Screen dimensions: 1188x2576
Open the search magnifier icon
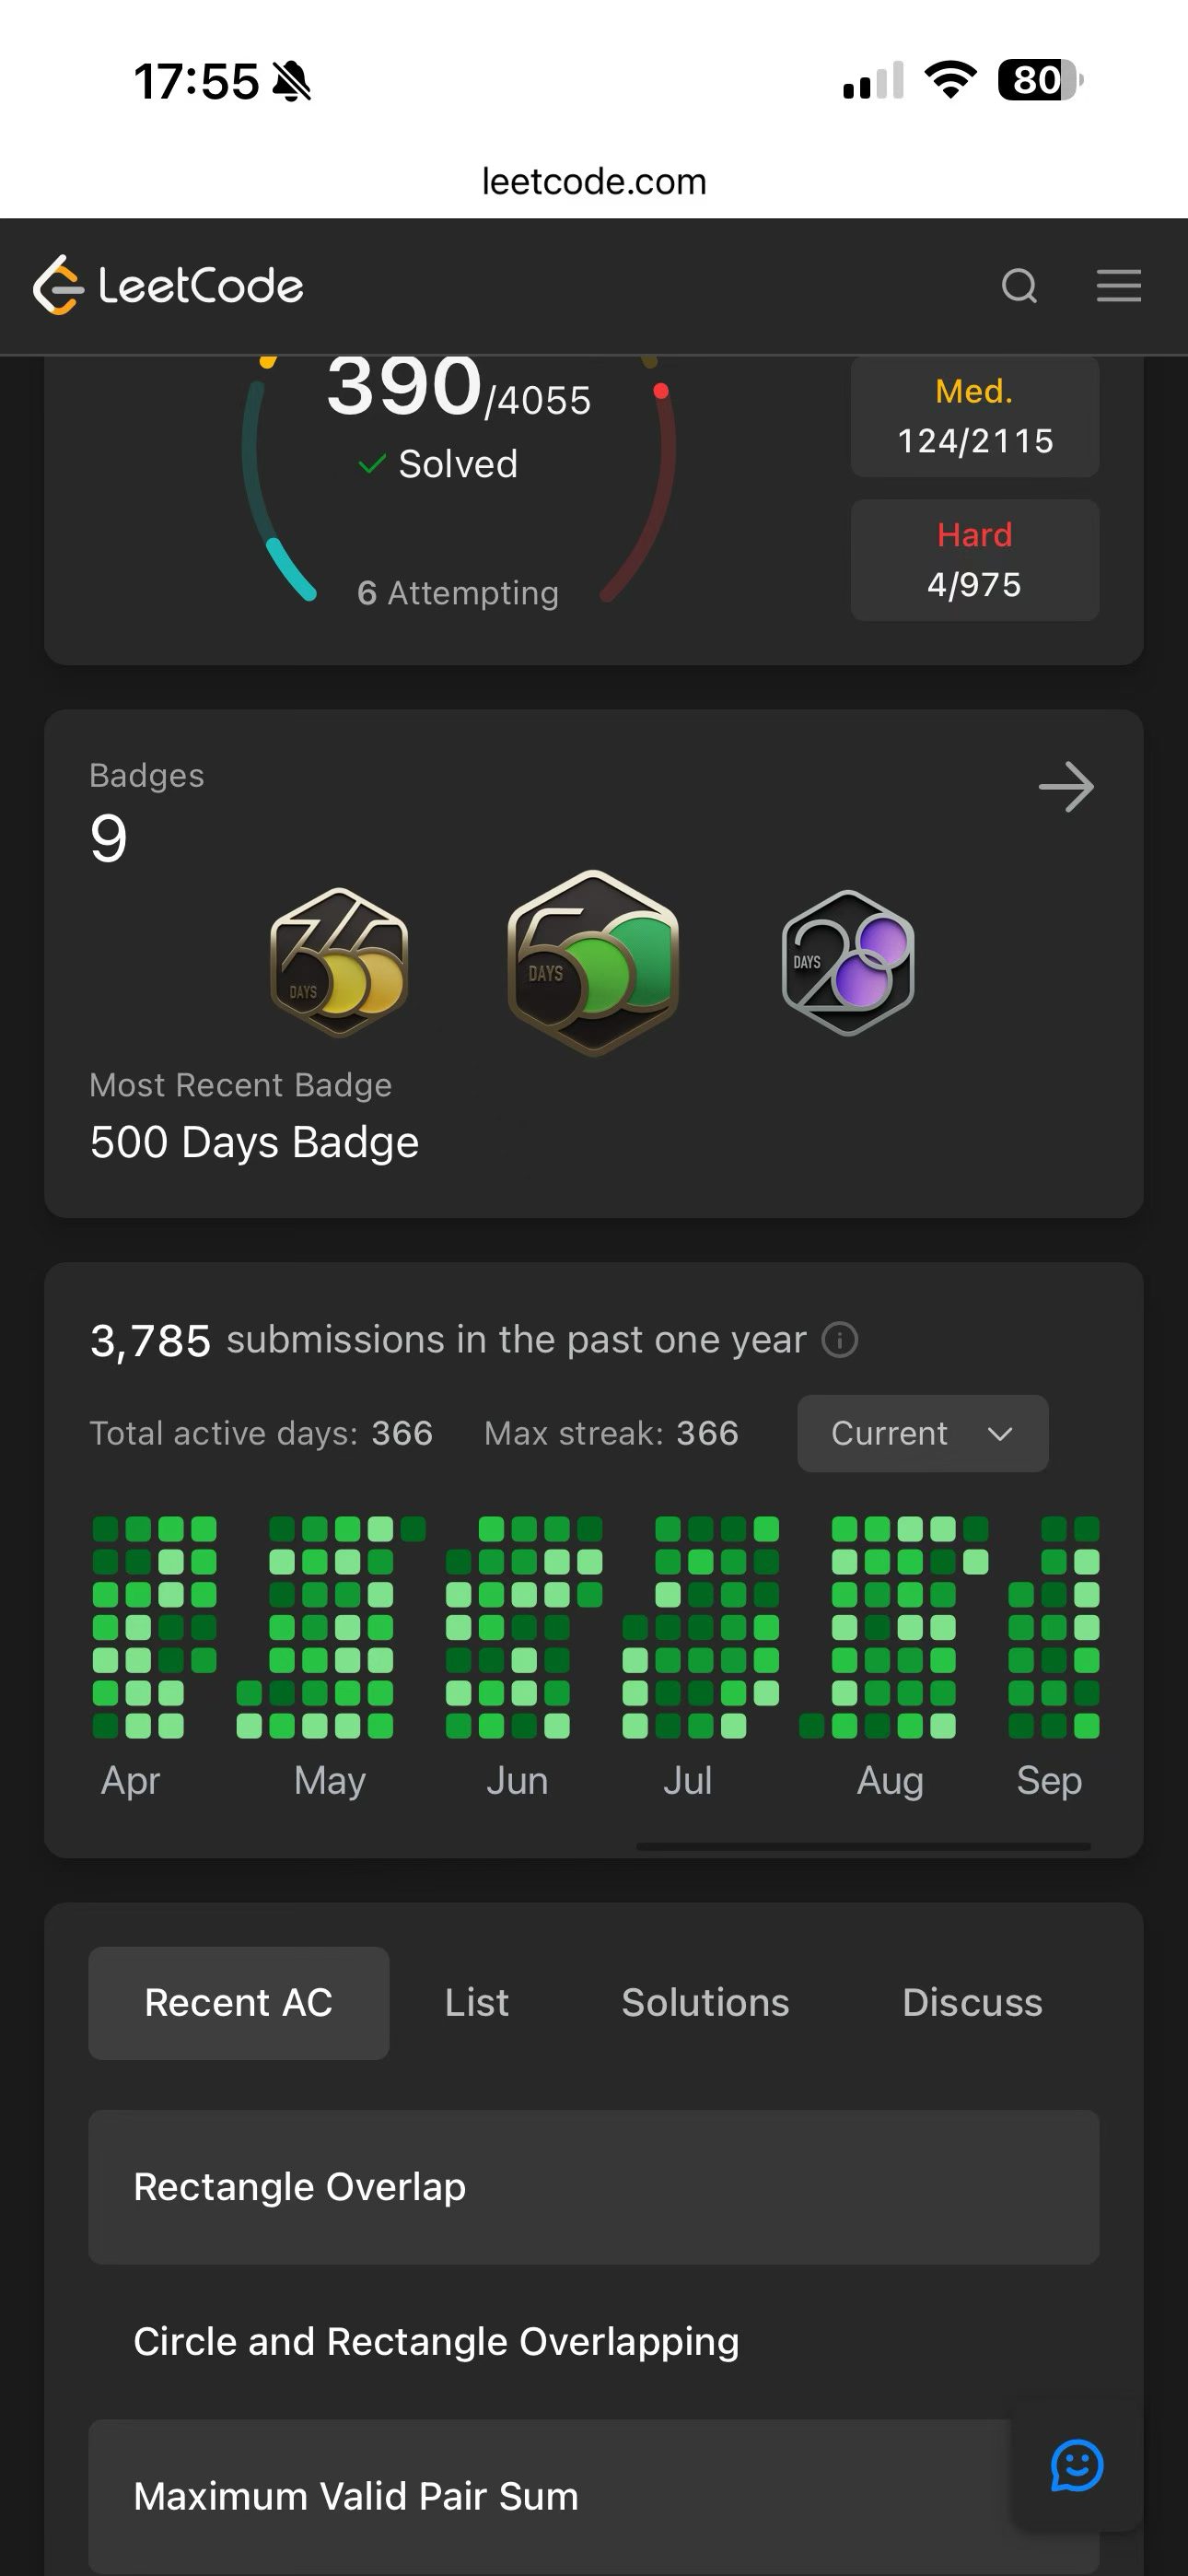[x=1019, y=286]
